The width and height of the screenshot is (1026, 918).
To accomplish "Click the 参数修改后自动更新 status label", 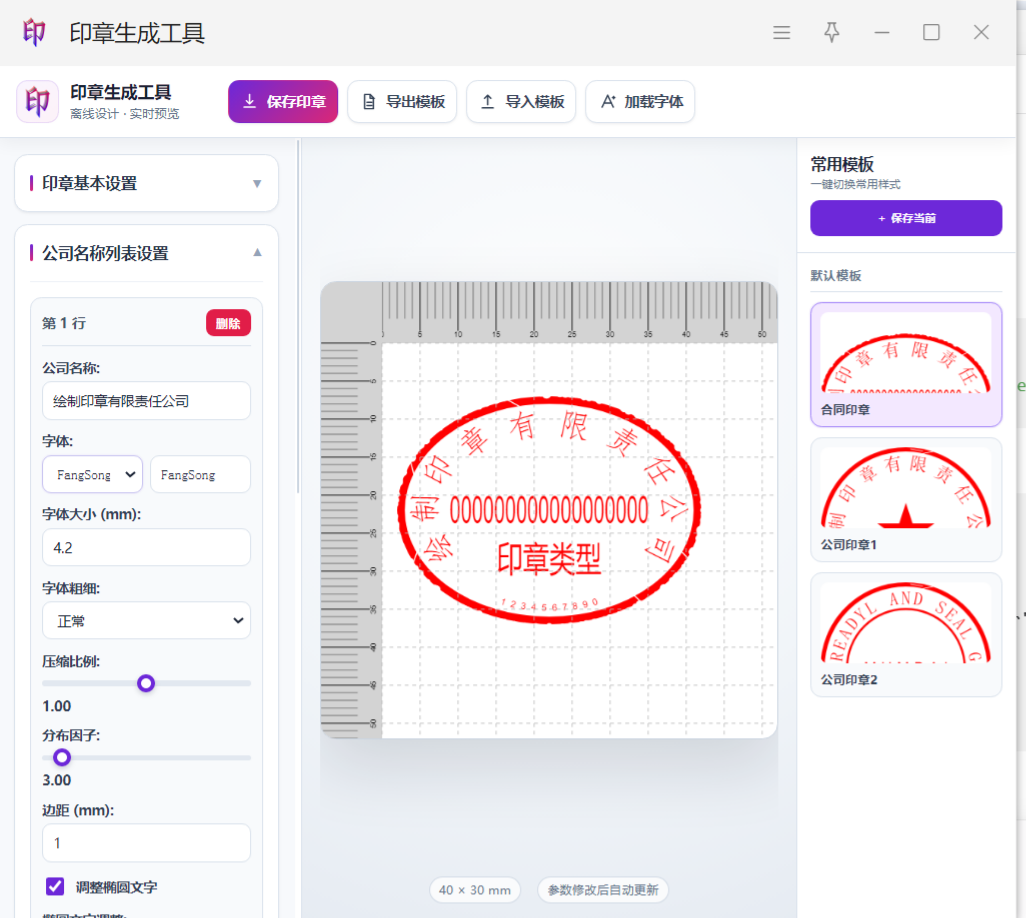I will point(603,890).
